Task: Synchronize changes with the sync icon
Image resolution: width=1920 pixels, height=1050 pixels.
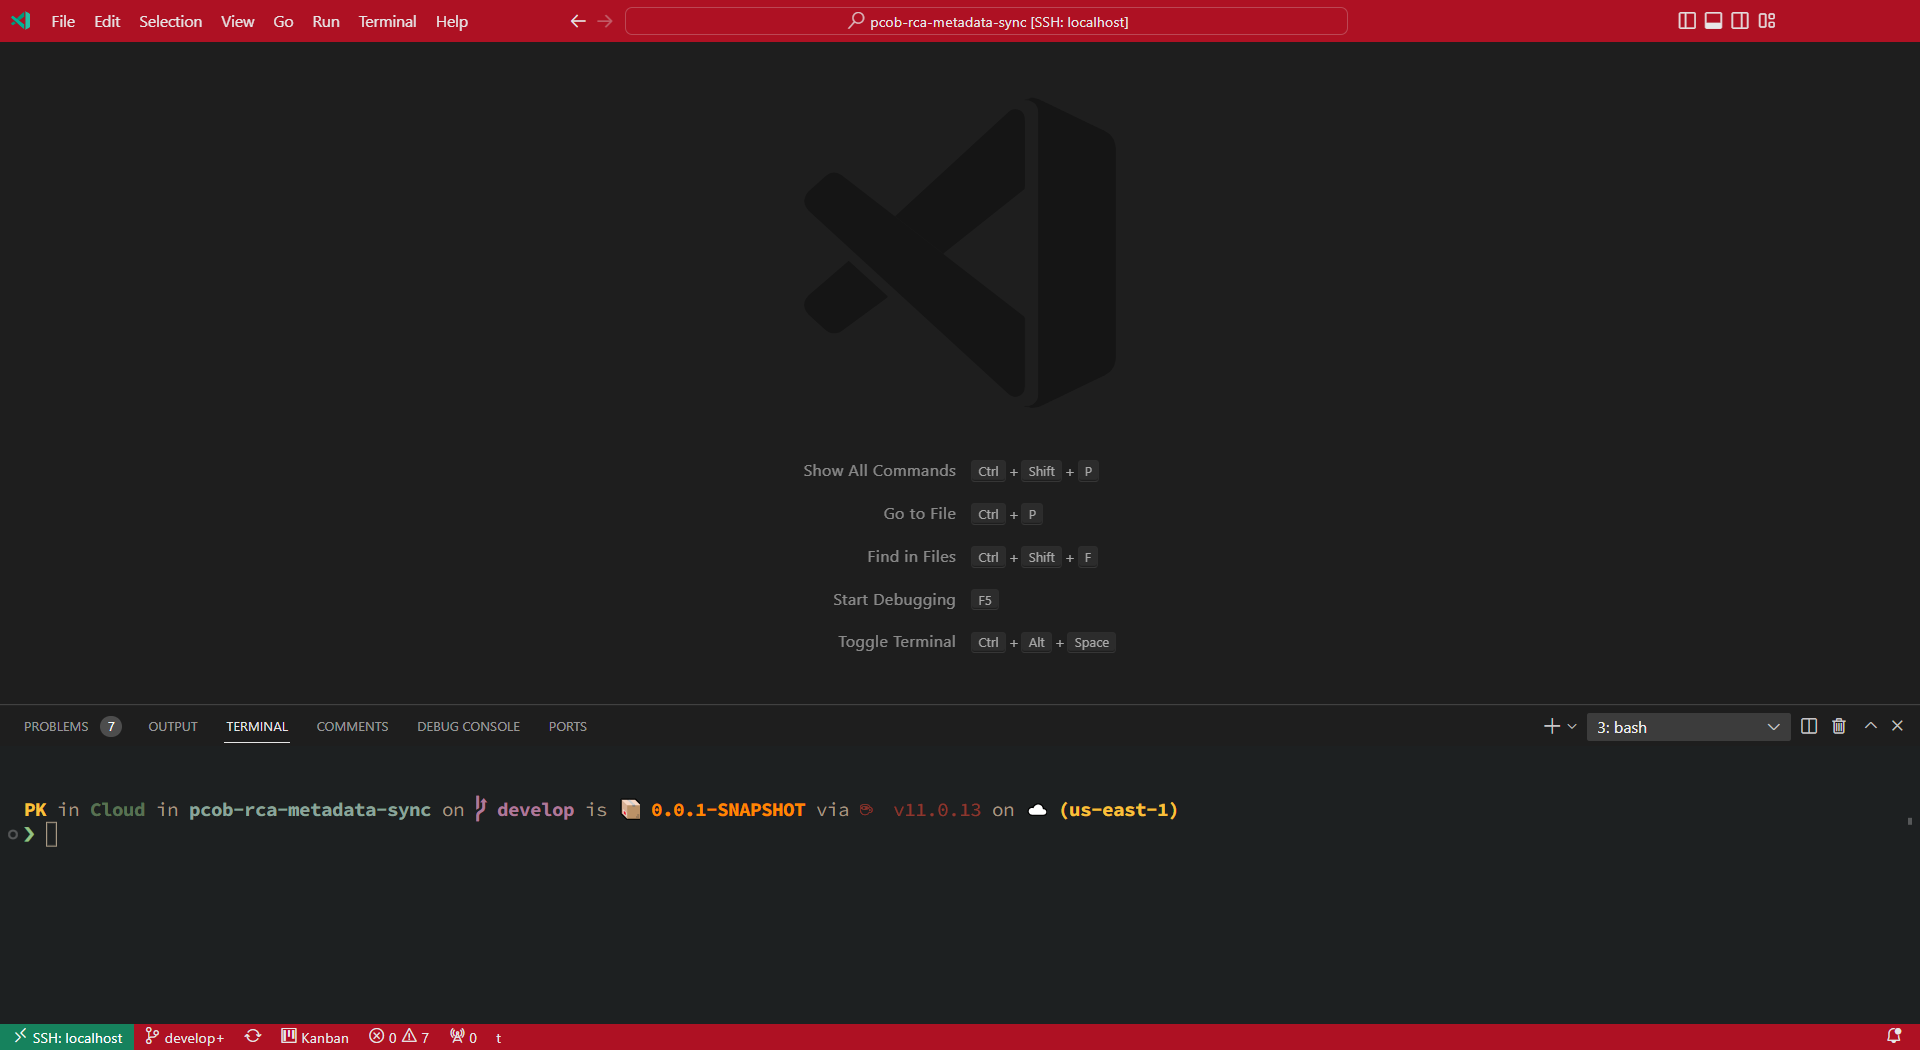Action: 253,1037
